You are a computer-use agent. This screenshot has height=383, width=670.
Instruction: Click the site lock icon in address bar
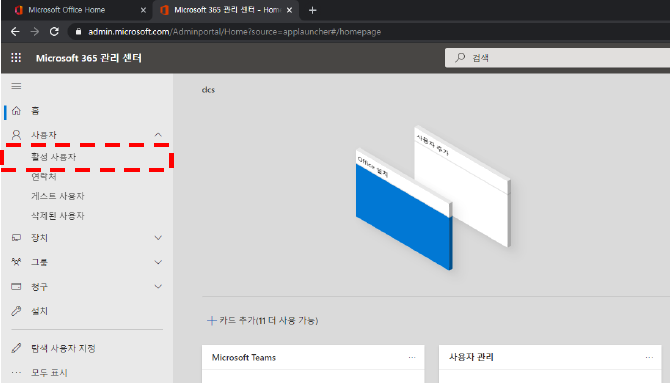click(x=78, y=32)
